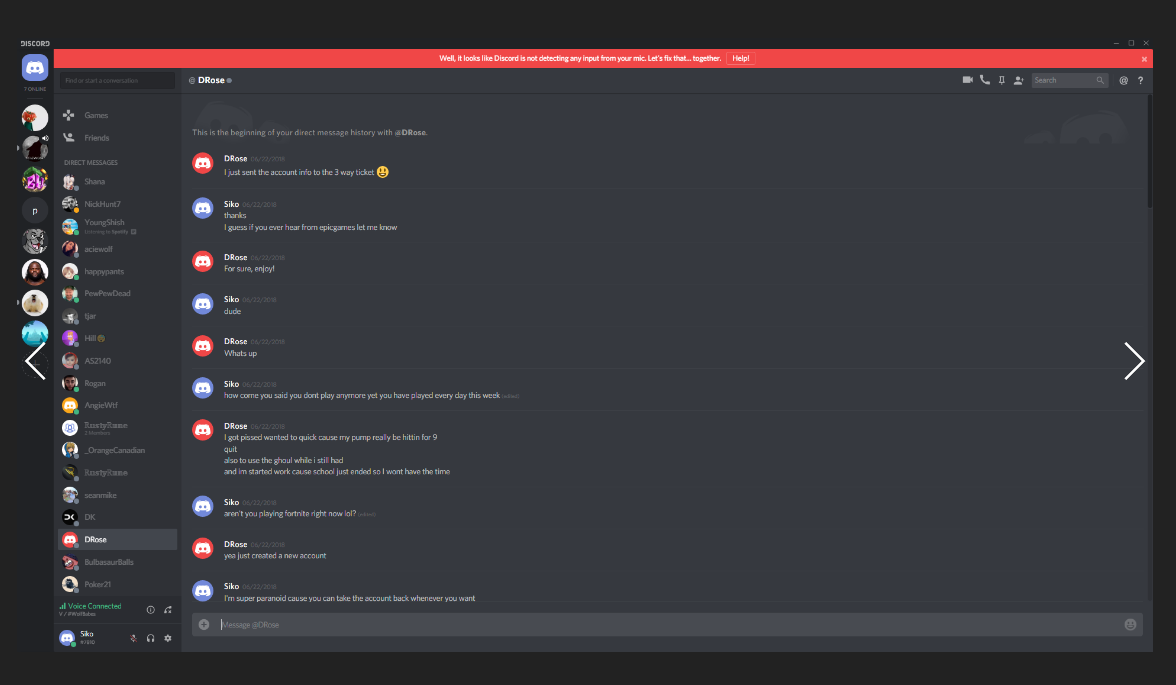Screen dimensions: 1176x685
Task: Open the emoji picker in message box
Action: 1130,624
